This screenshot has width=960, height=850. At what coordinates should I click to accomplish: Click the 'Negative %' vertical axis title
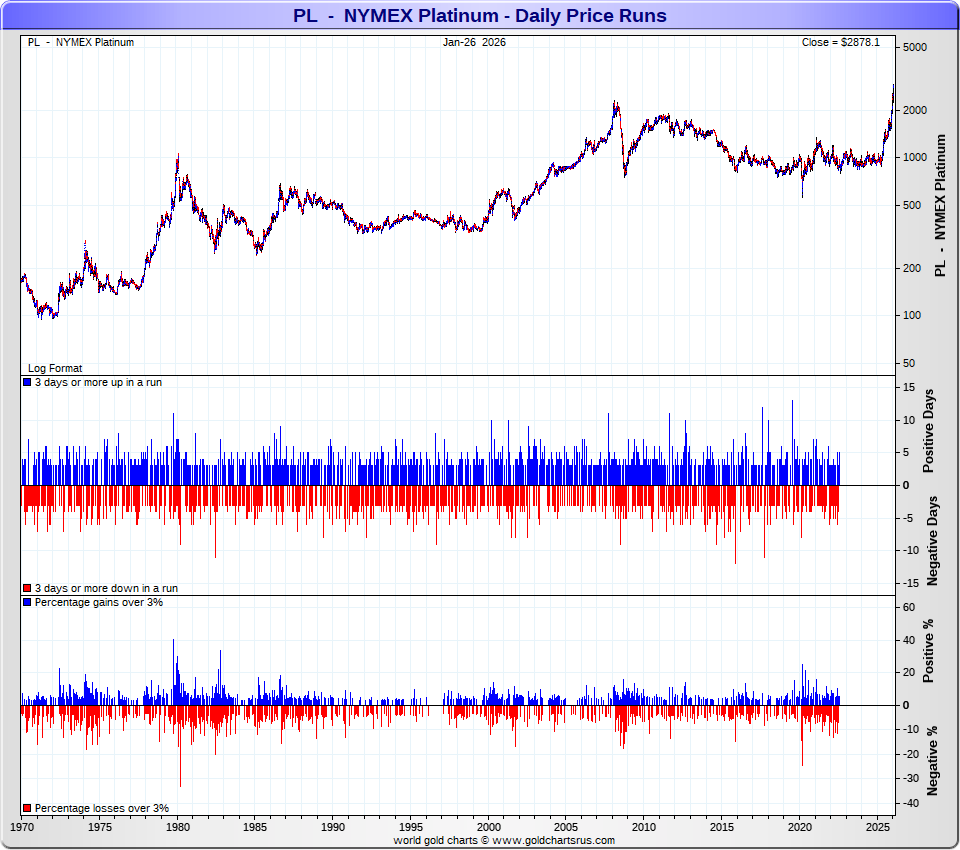pos(932,761)
